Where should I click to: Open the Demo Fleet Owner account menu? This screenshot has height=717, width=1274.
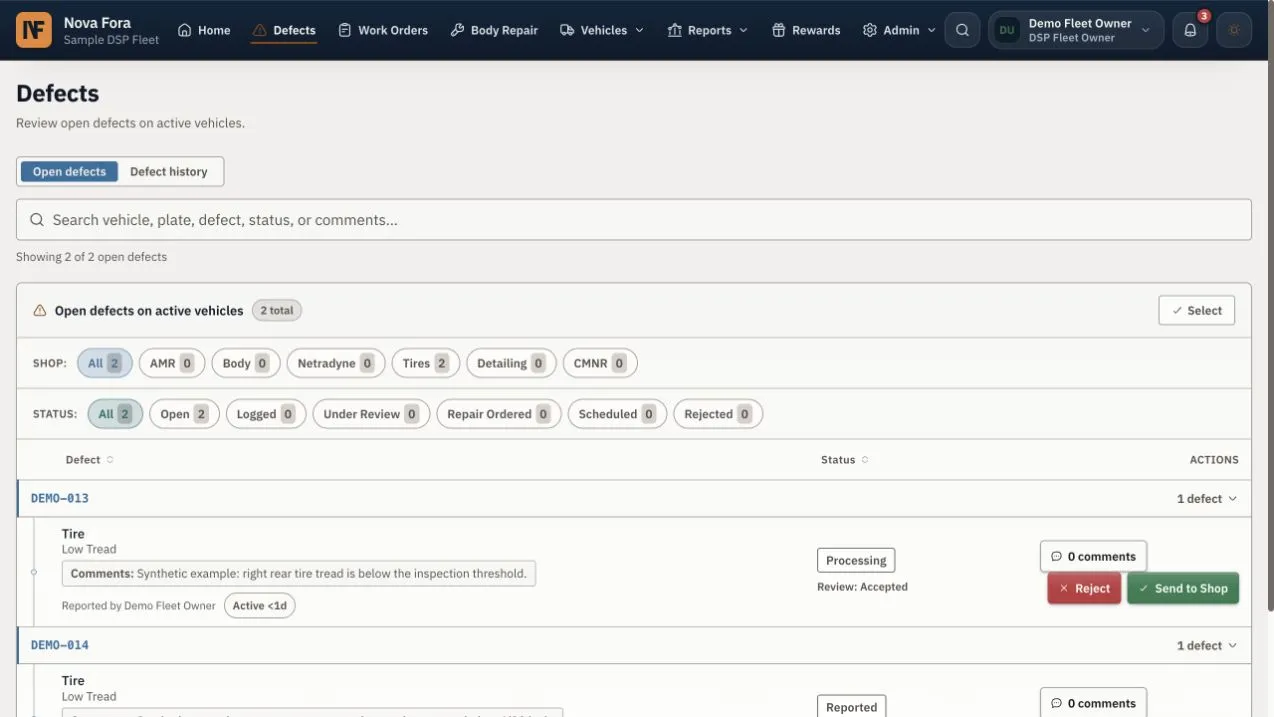1076,30
